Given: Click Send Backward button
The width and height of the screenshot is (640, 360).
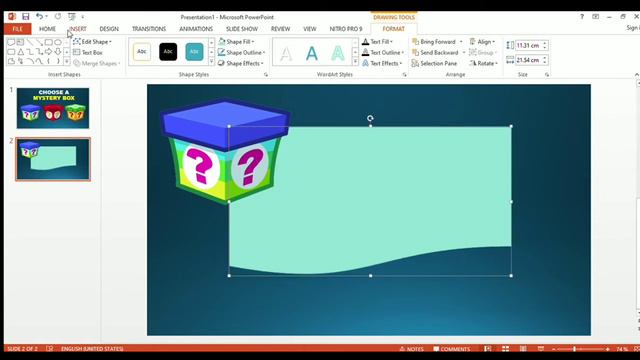Looking at the screenshot, I should [435, 52].
